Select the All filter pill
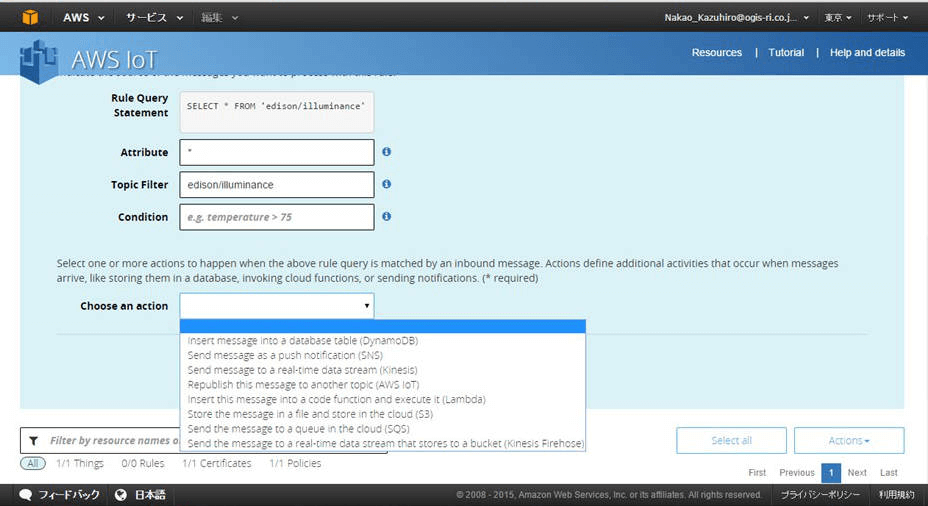This screenshot has height=506, width=928. (33, 463)
